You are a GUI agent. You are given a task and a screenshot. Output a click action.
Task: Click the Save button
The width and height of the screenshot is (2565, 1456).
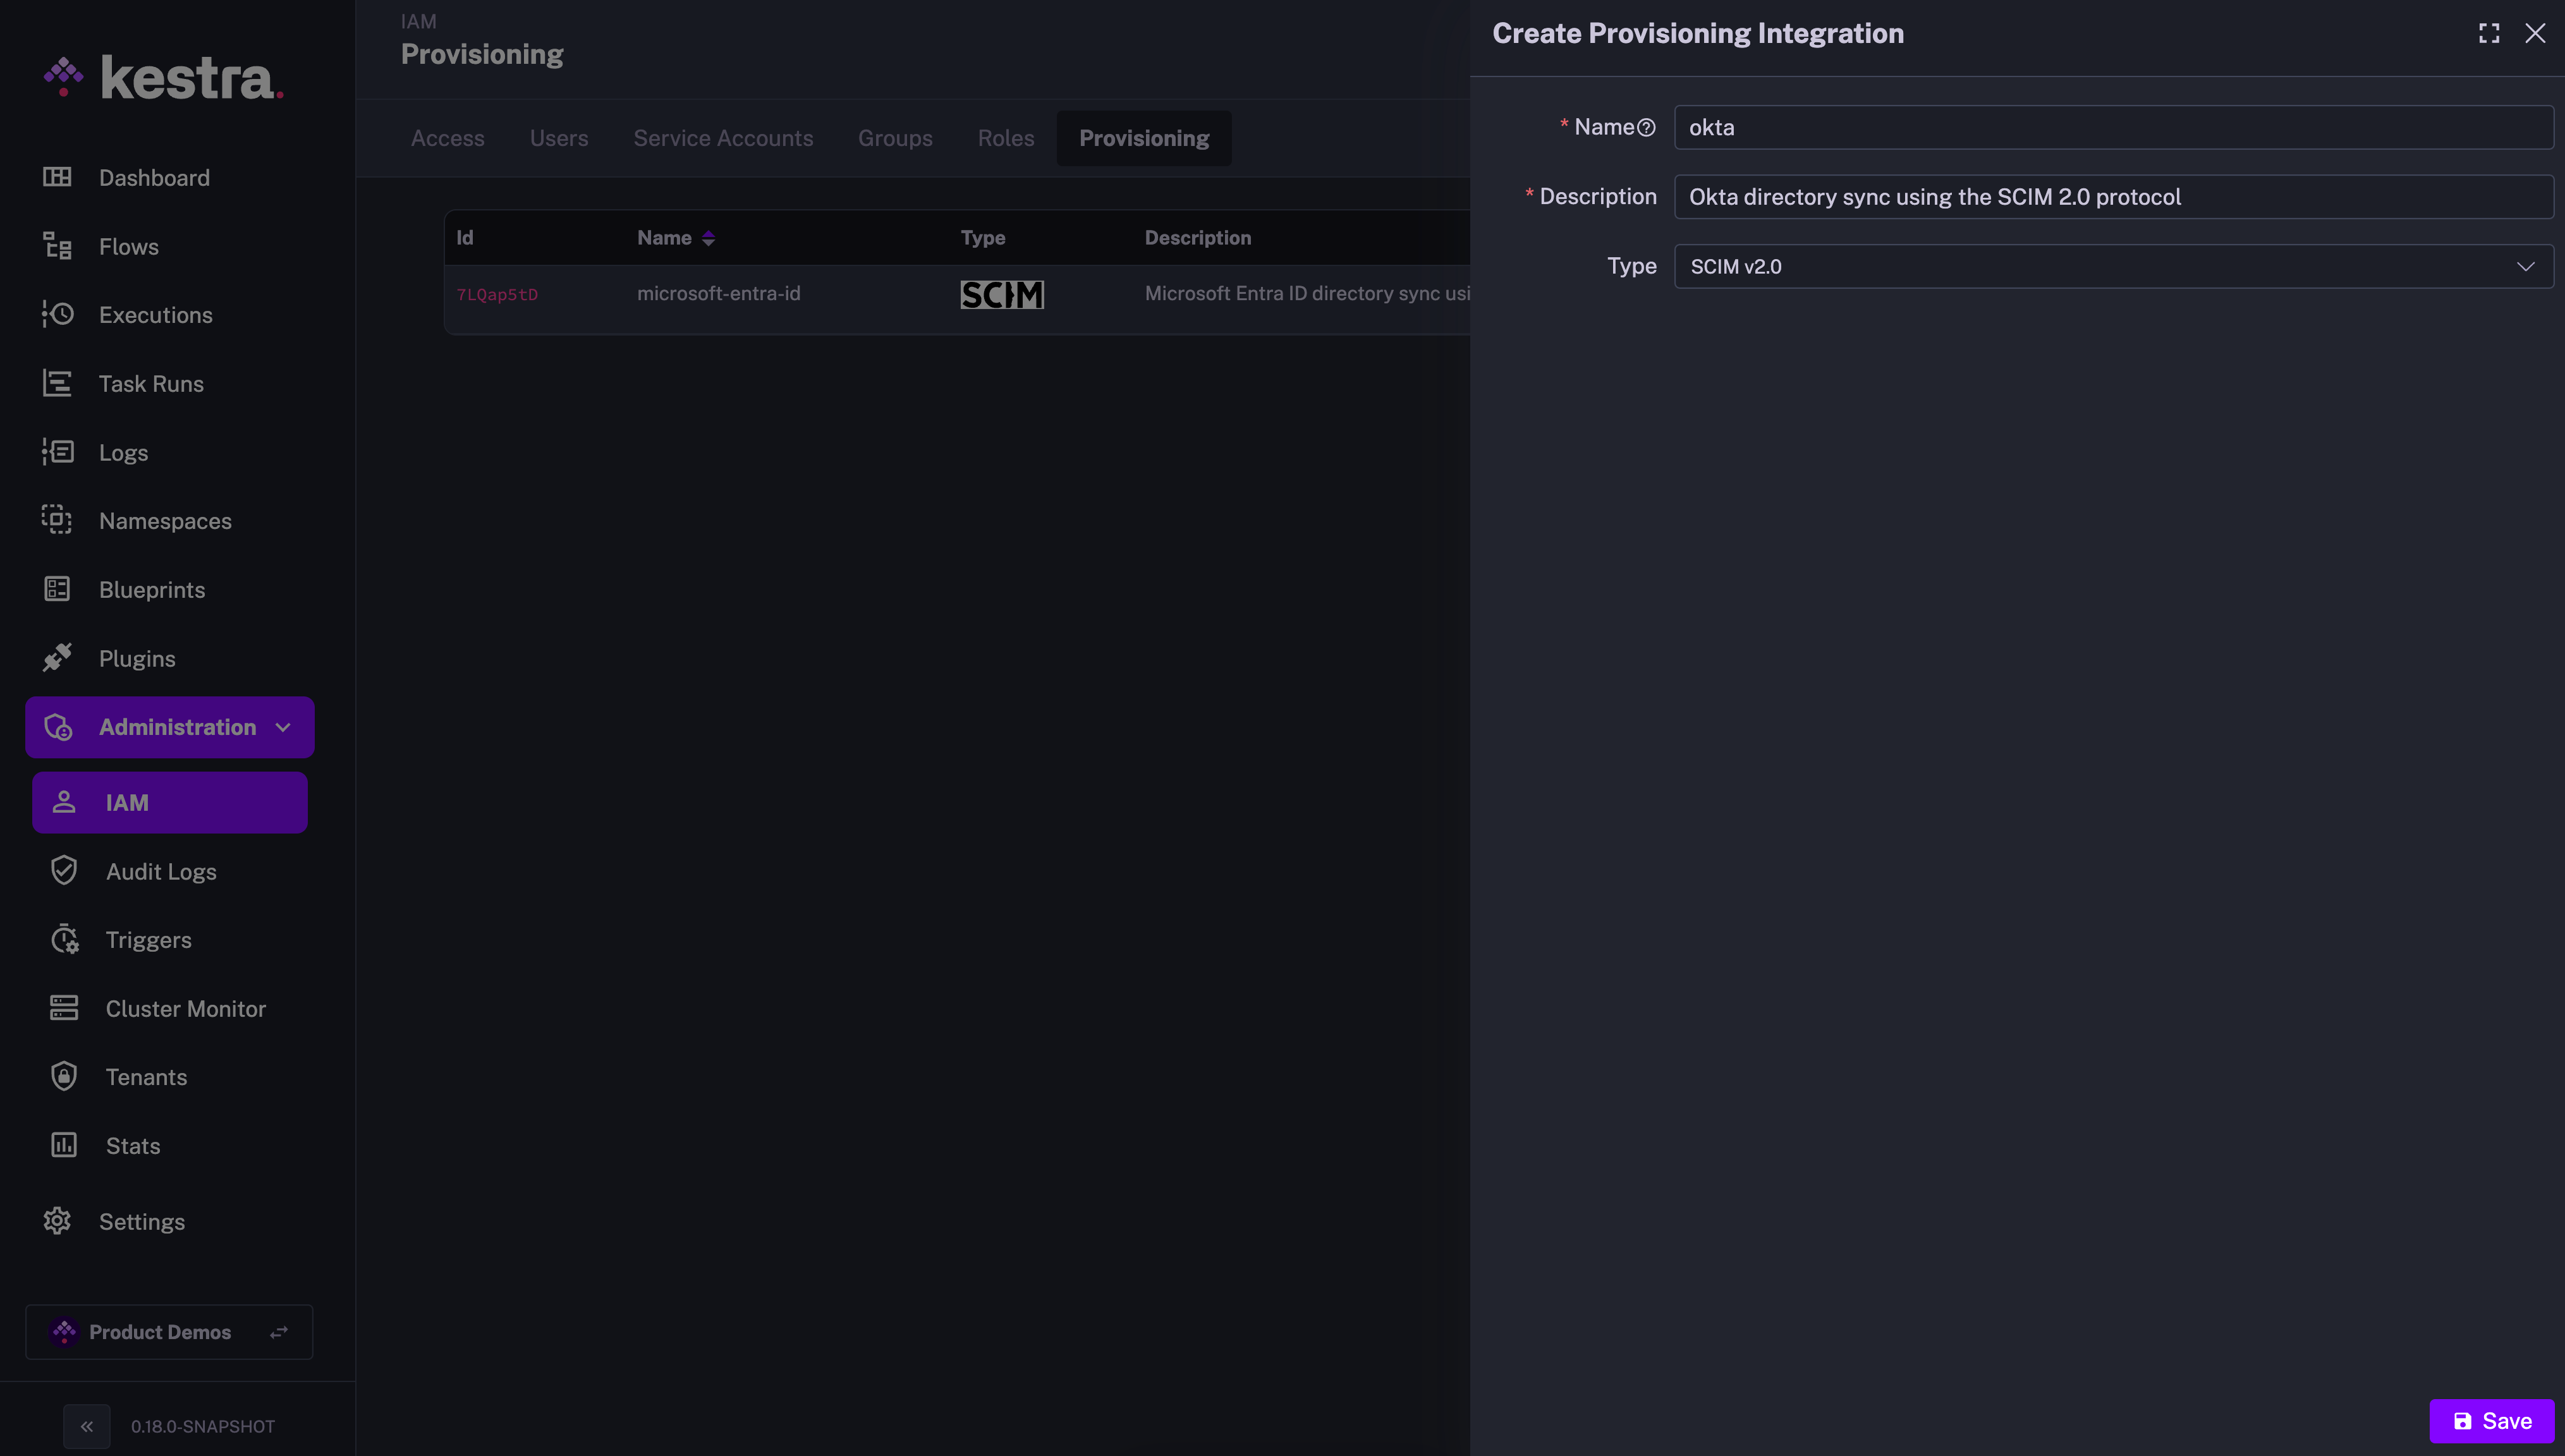click(2492, 1421)
